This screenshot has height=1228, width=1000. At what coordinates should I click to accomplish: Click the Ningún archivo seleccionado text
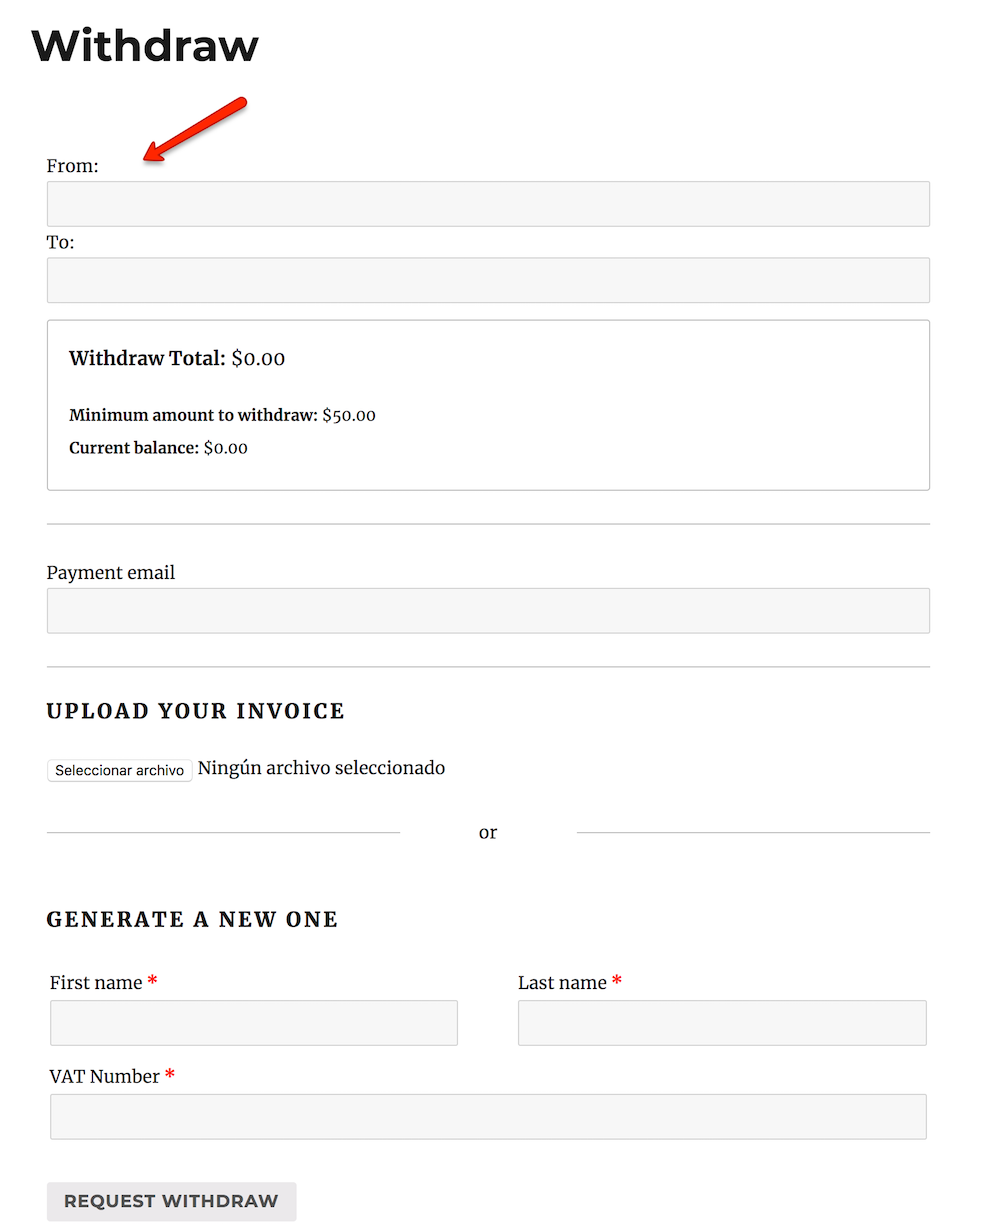321,767
